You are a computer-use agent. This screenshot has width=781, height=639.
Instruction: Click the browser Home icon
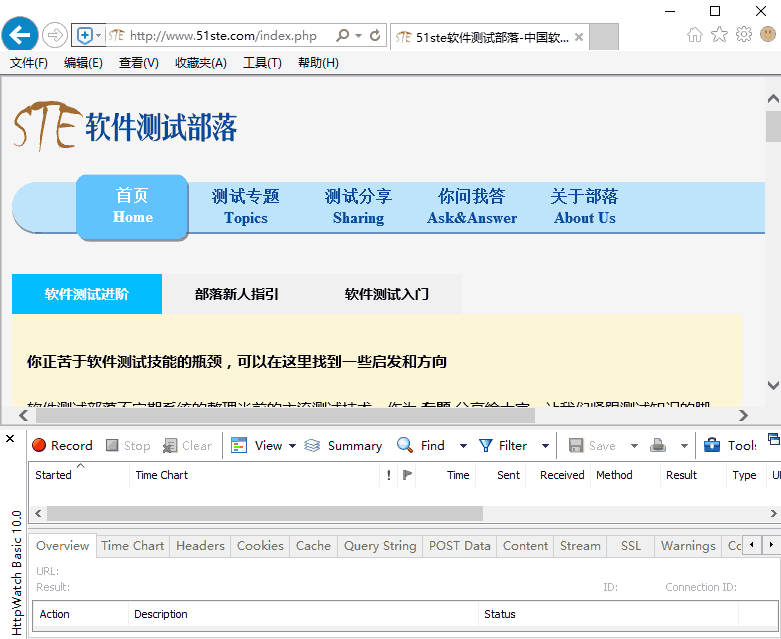[x=695, y=34]
